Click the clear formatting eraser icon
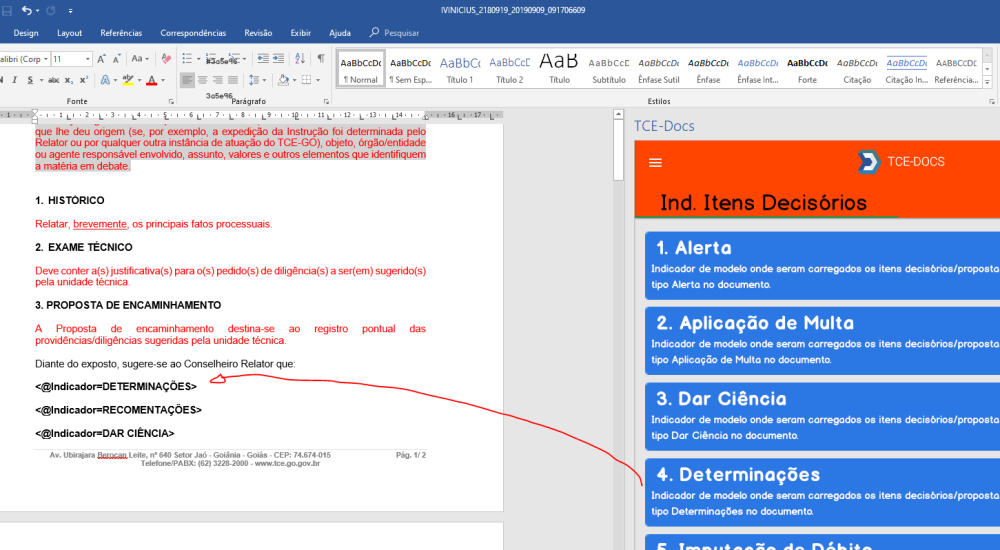The width and height of the screenshot is (1000, 550). (166, 59)
